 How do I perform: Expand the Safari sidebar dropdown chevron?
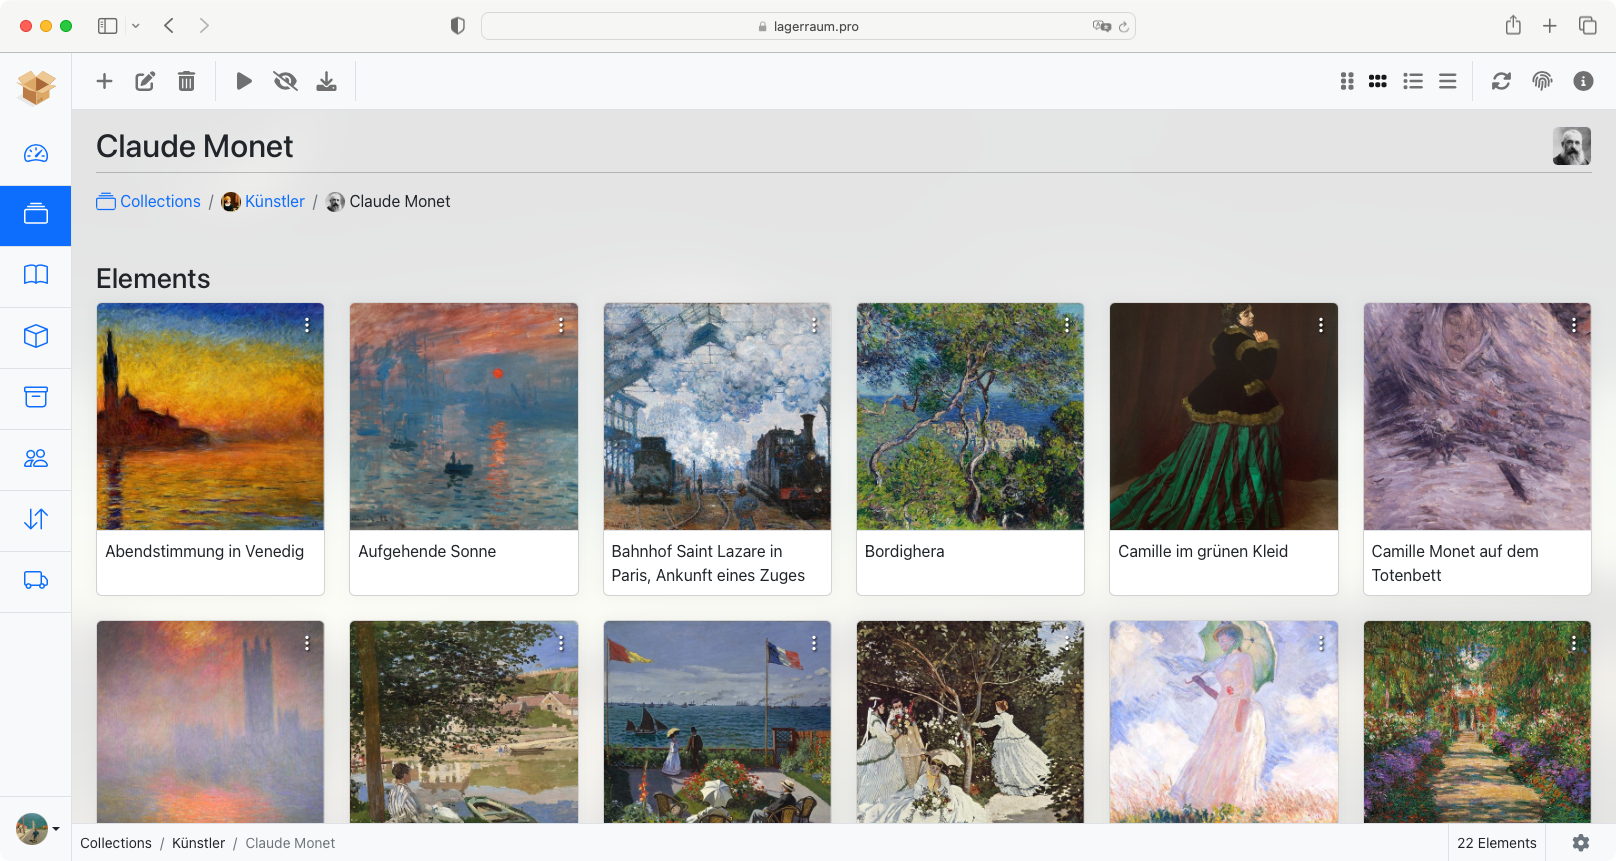pyautogui.click(x=136, y=26)
